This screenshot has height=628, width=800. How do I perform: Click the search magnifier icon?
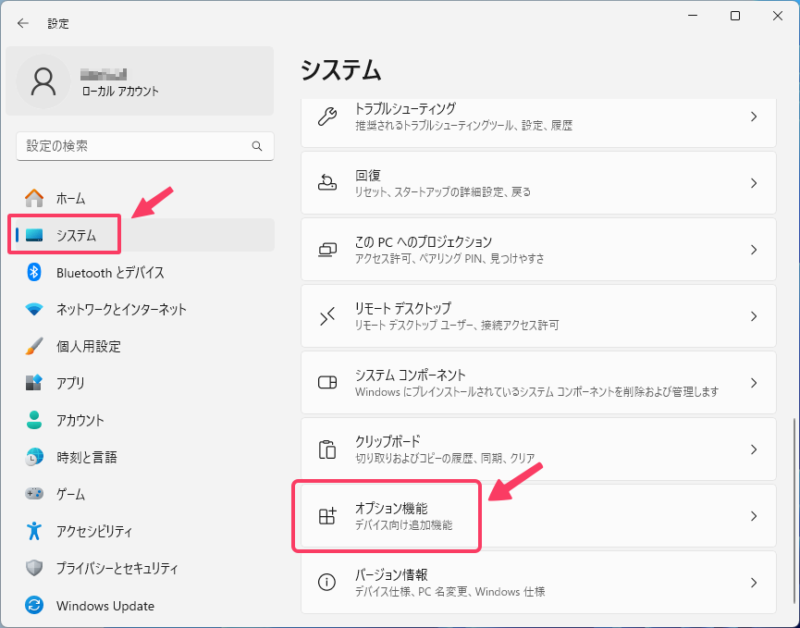click(257, 146)
